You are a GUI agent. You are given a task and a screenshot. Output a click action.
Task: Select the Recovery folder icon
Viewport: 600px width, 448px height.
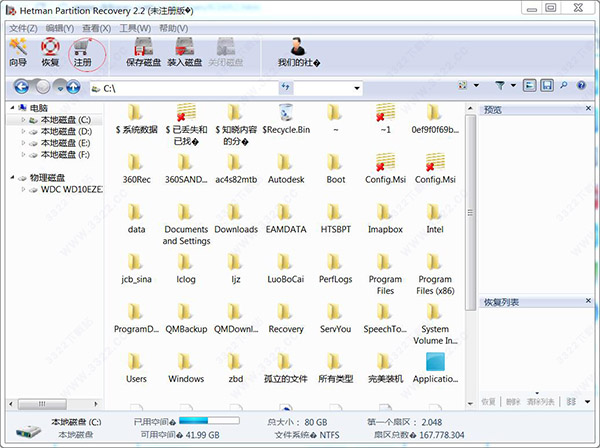click(285, 311)
